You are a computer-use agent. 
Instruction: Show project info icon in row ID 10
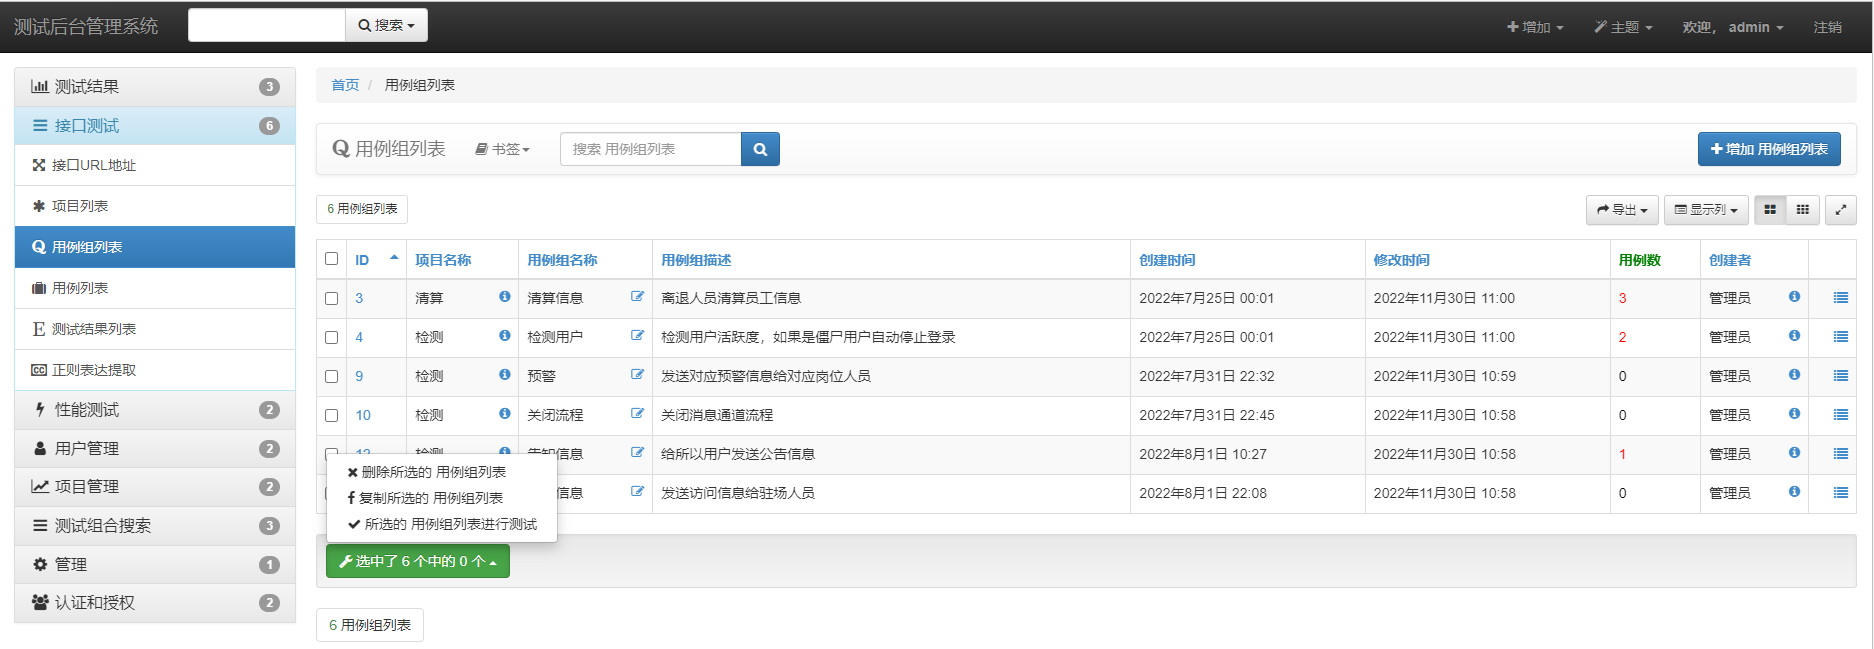[x=505, y=414]
